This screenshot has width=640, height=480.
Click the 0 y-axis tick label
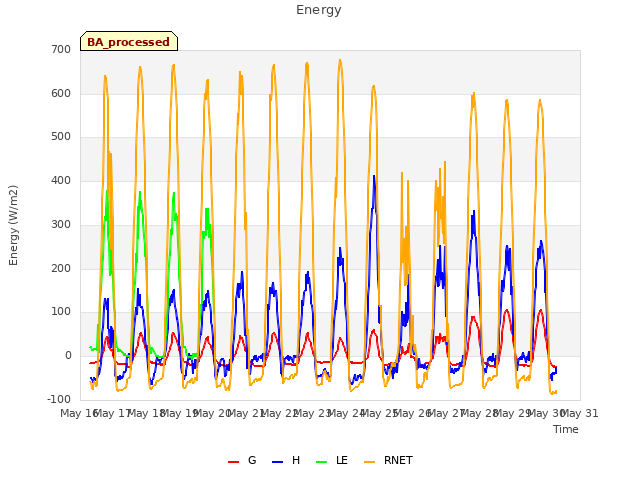pyautogui.click(x=68, y=356)
